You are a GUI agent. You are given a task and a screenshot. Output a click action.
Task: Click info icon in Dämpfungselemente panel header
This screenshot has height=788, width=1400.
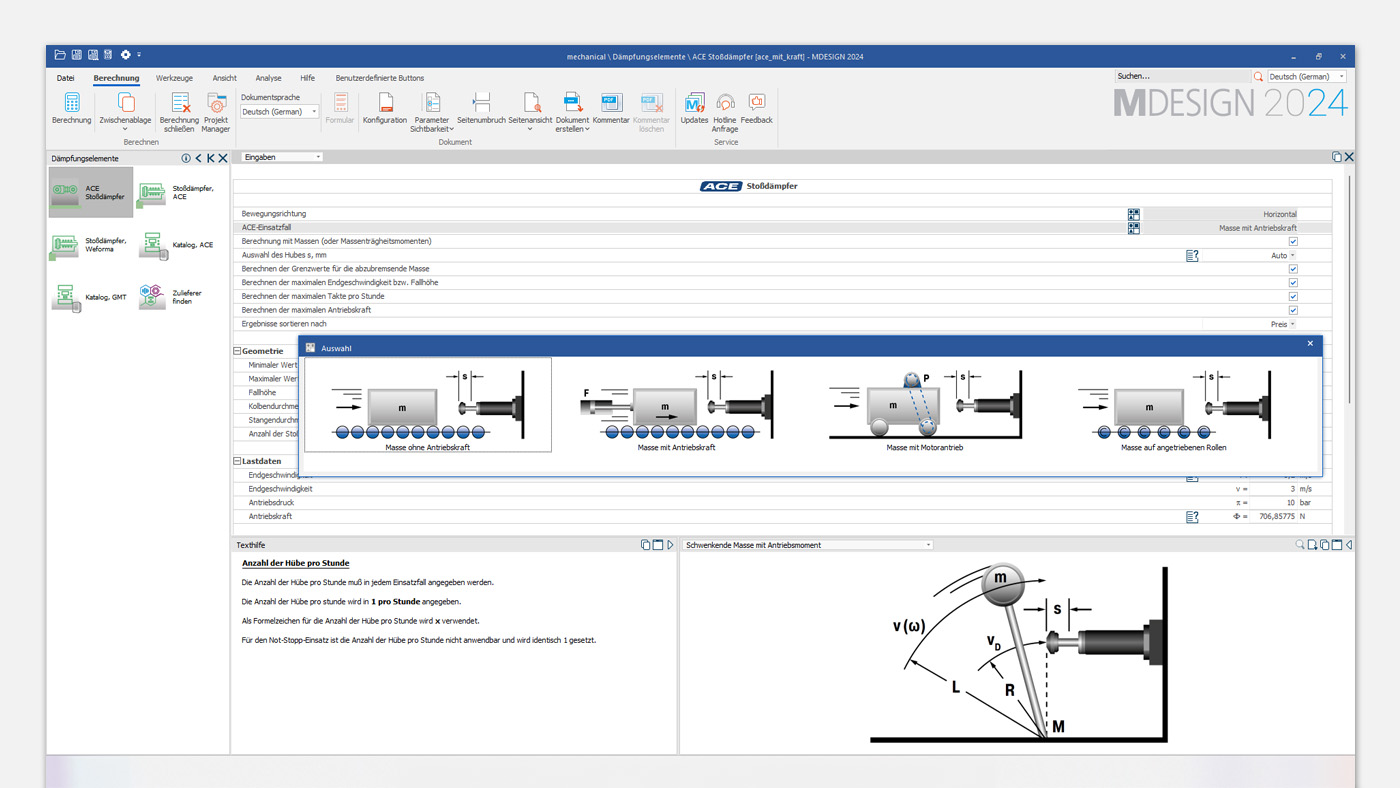pyautogui.click(x=186, y=158)
